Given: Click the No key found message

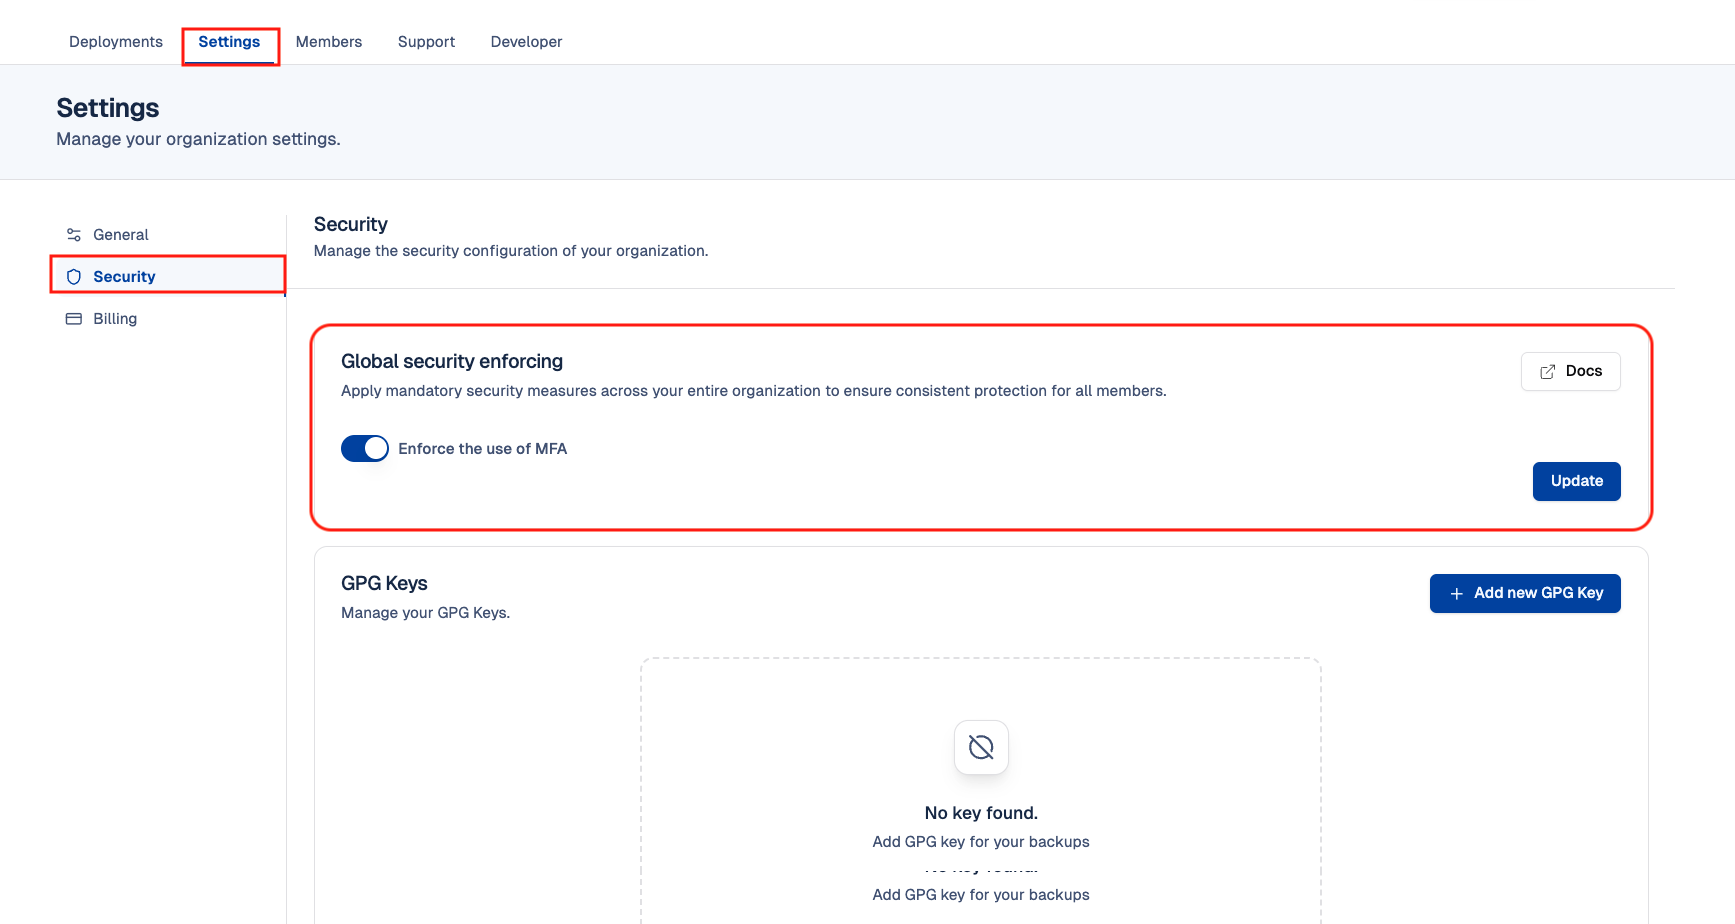Looking at the screenshot, I should click(x=981, y=813).
